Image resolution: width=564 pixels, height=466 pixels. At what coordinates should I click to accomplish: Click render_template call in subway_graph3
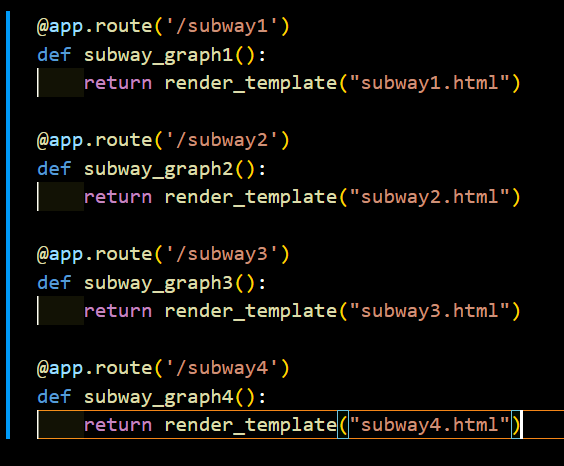click(x=251, y=312)
